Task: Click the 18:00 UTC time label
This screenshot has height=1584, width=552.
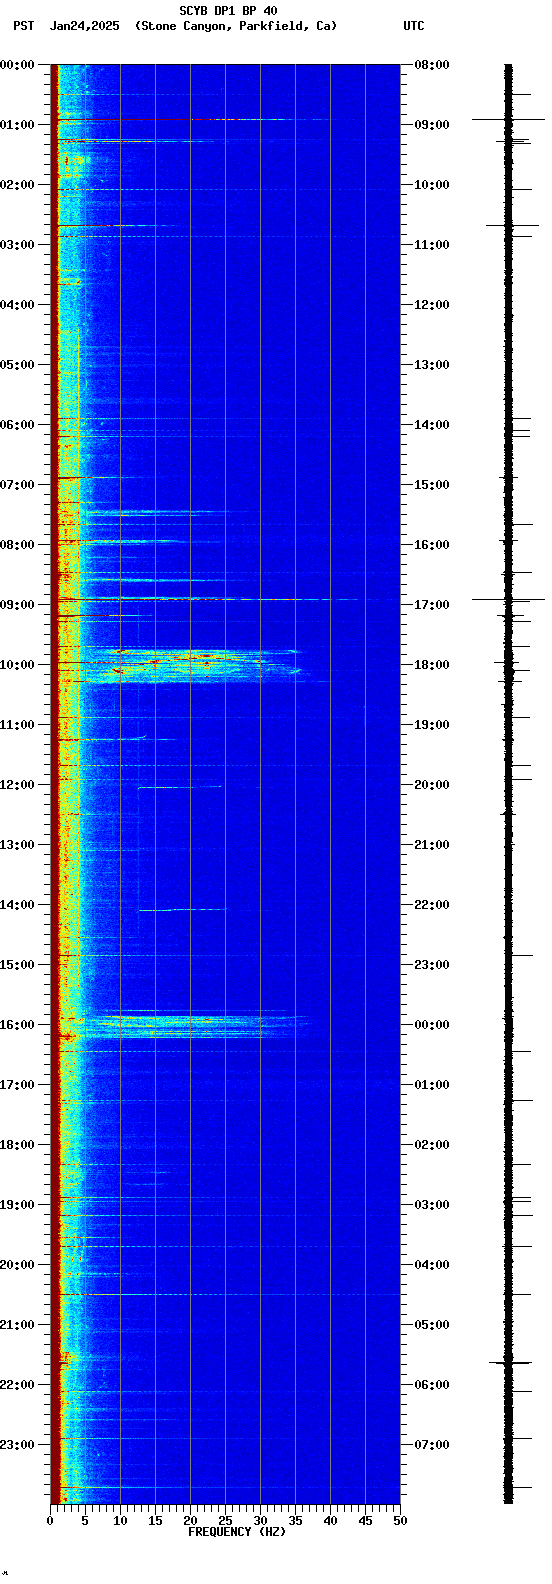Action: tap(432, 665)
